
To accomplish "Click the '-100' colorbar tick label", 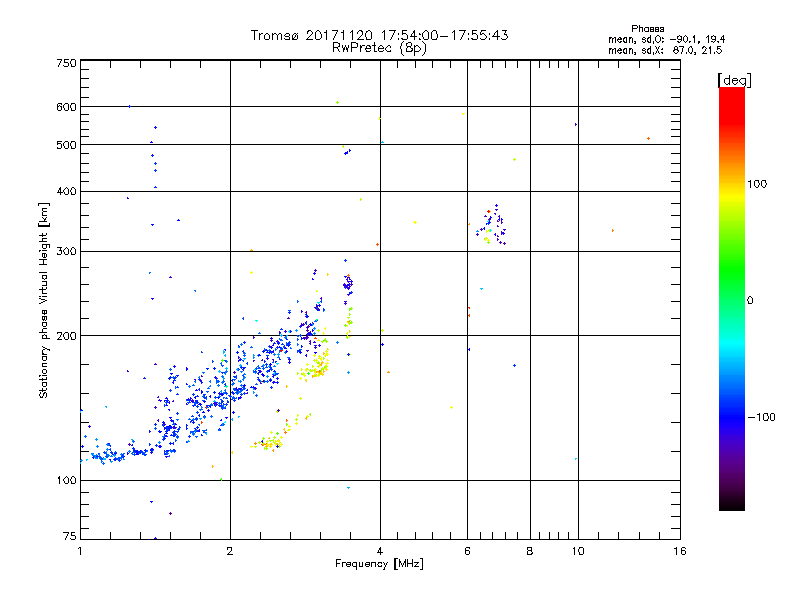I will 761,417.
